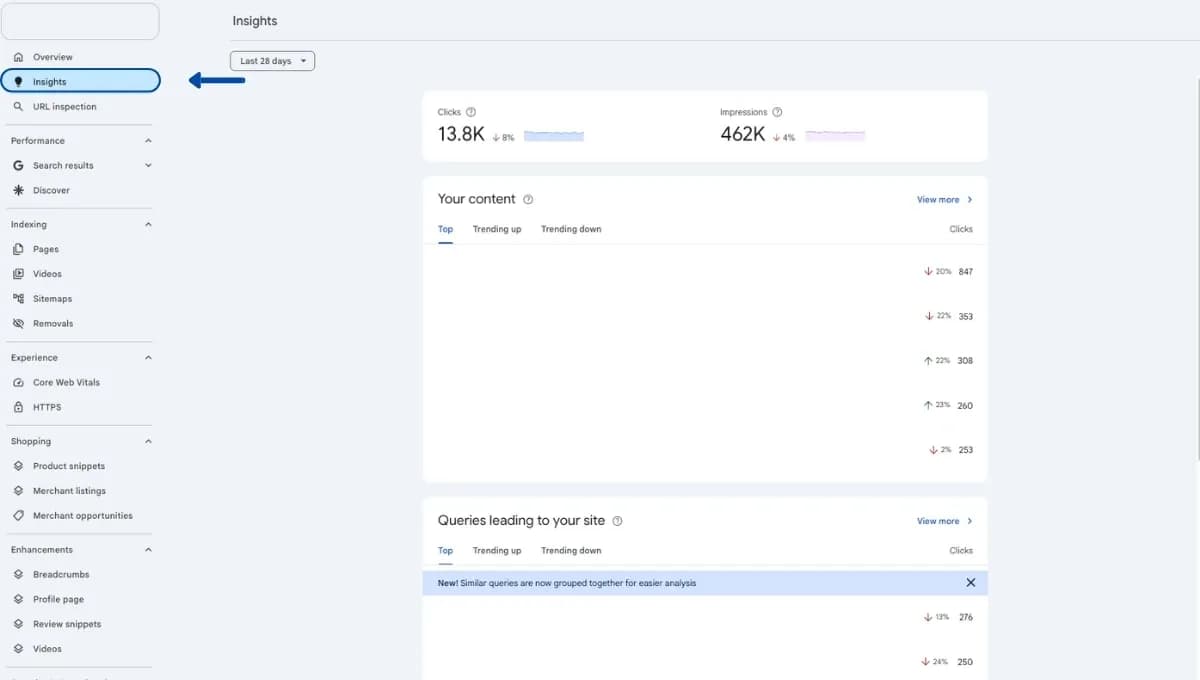Image resolution: width=1200 pixels, height=680 pixels.
Task: Click the Sitemaps icon
Action: coord(18,299)
